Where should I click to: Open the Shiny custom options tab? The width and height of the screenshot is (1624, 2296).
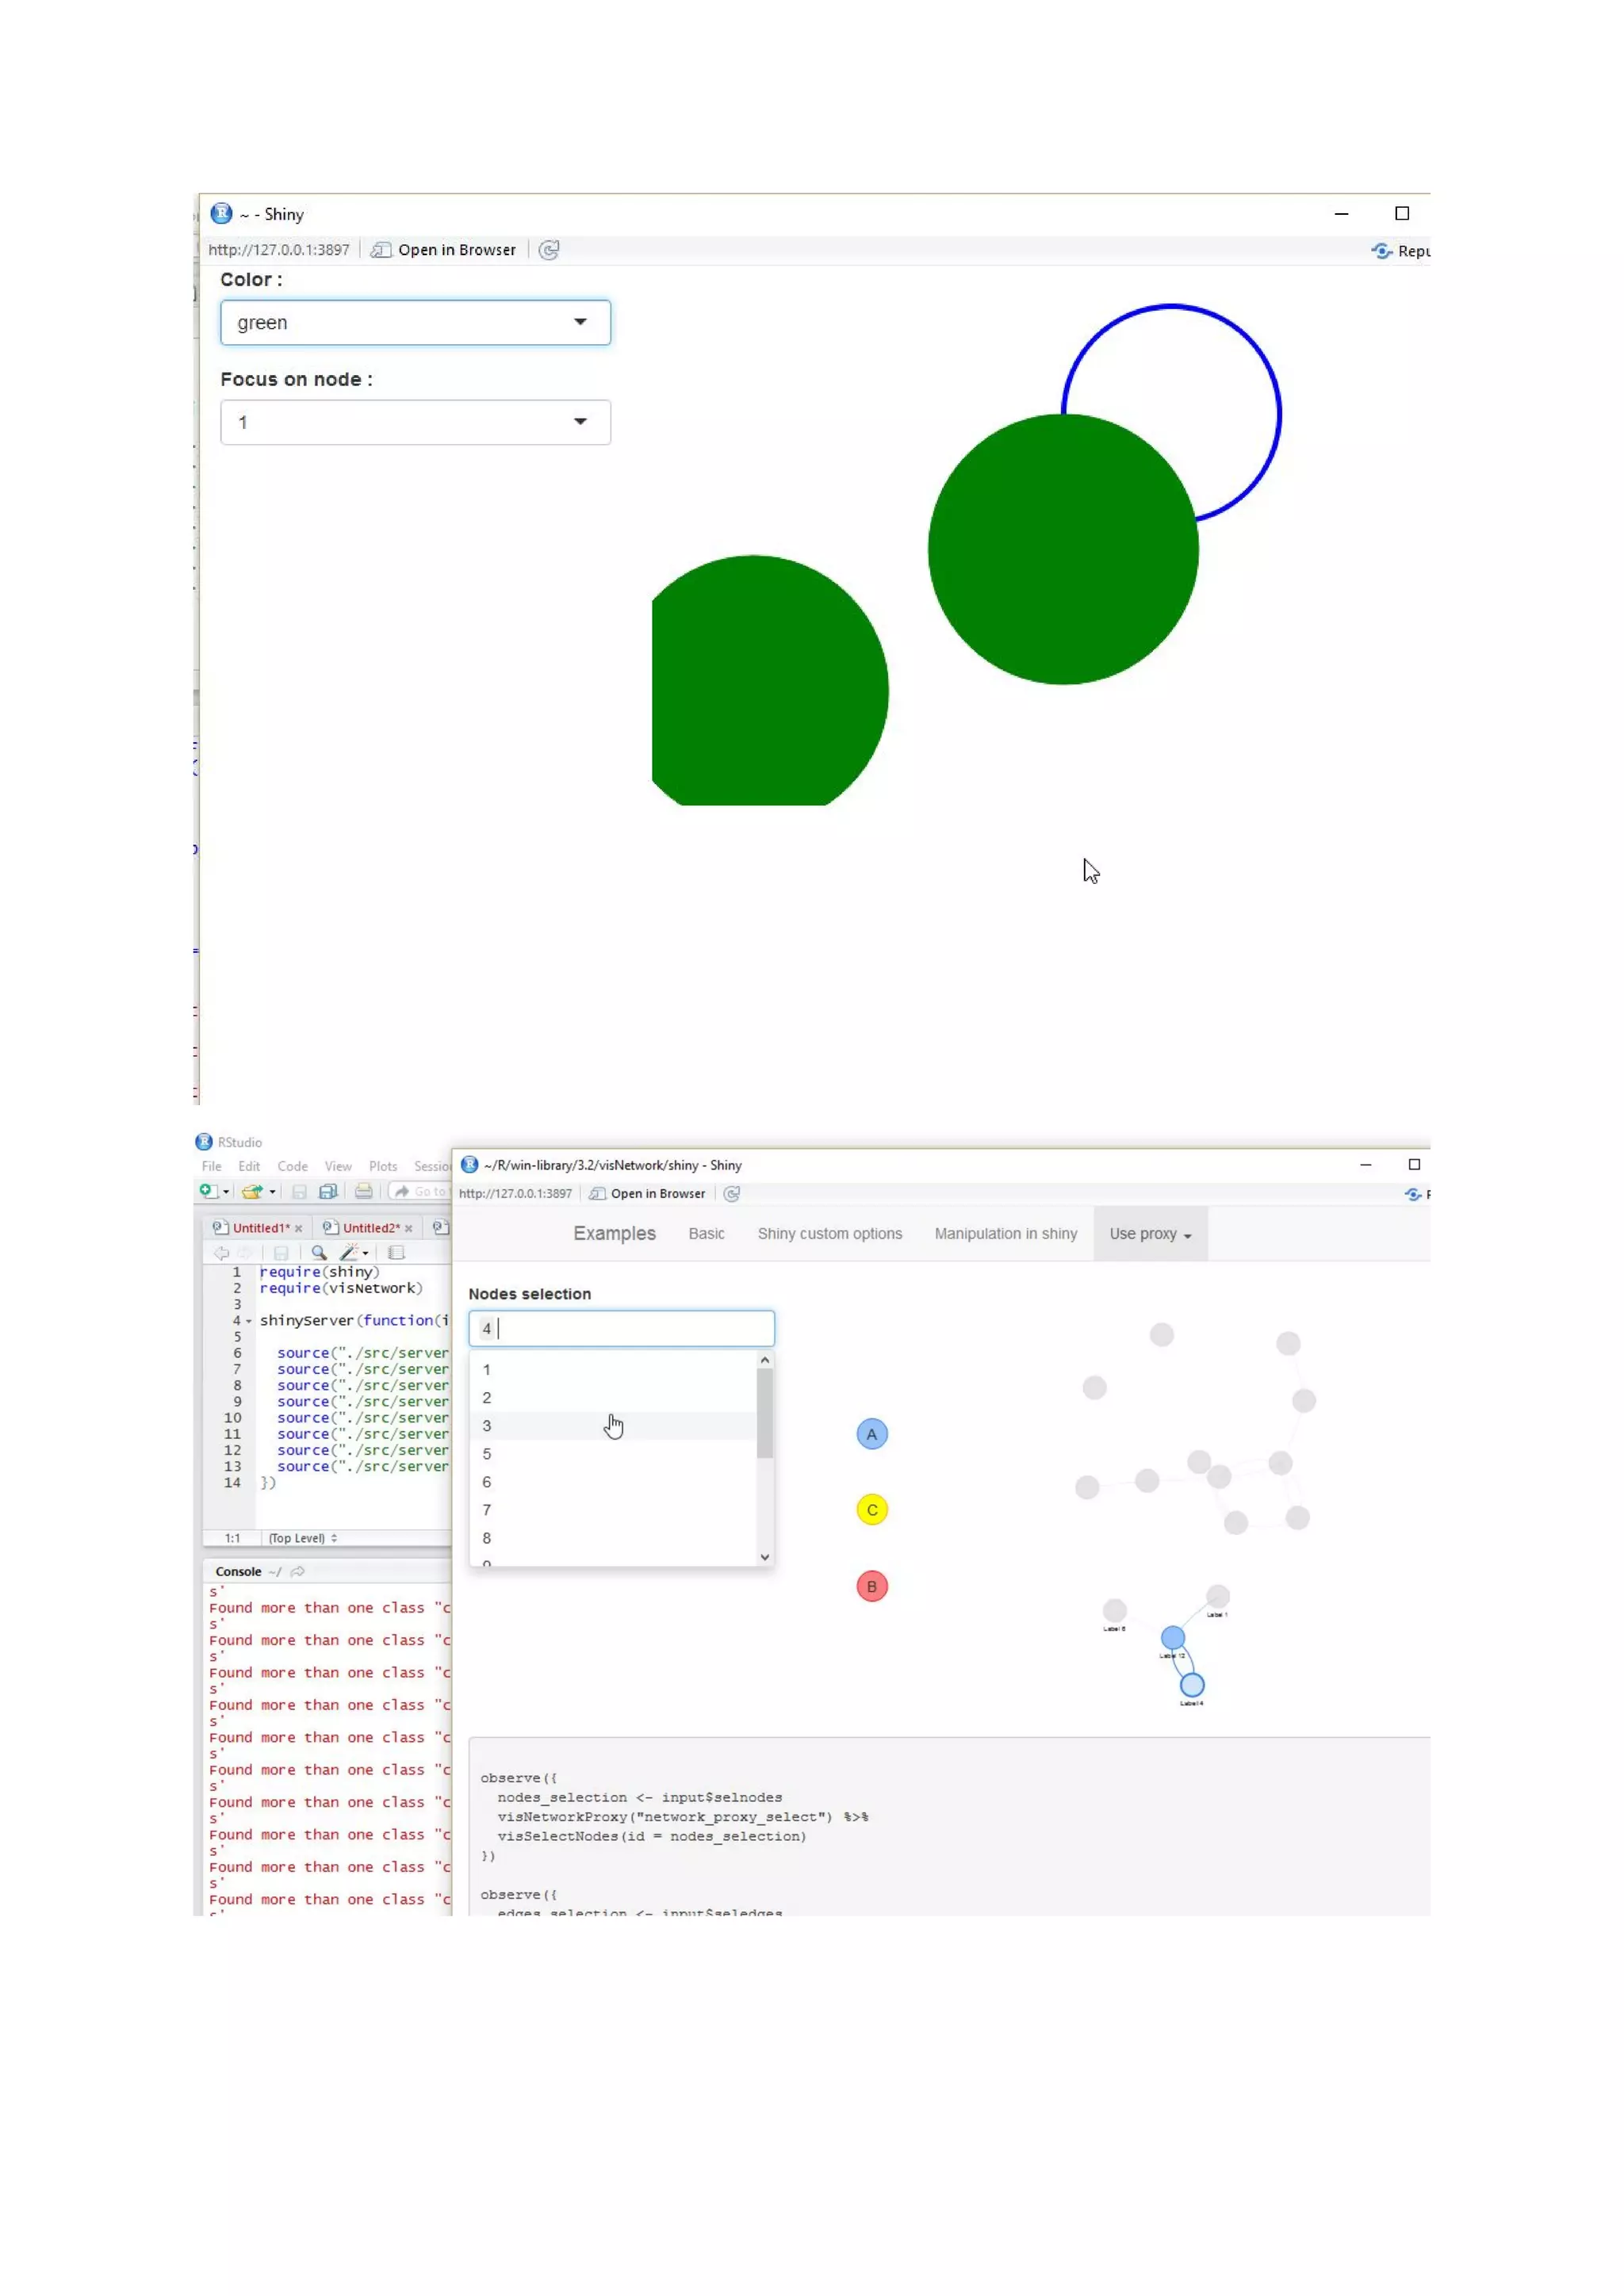click(x=830, y=1234)
